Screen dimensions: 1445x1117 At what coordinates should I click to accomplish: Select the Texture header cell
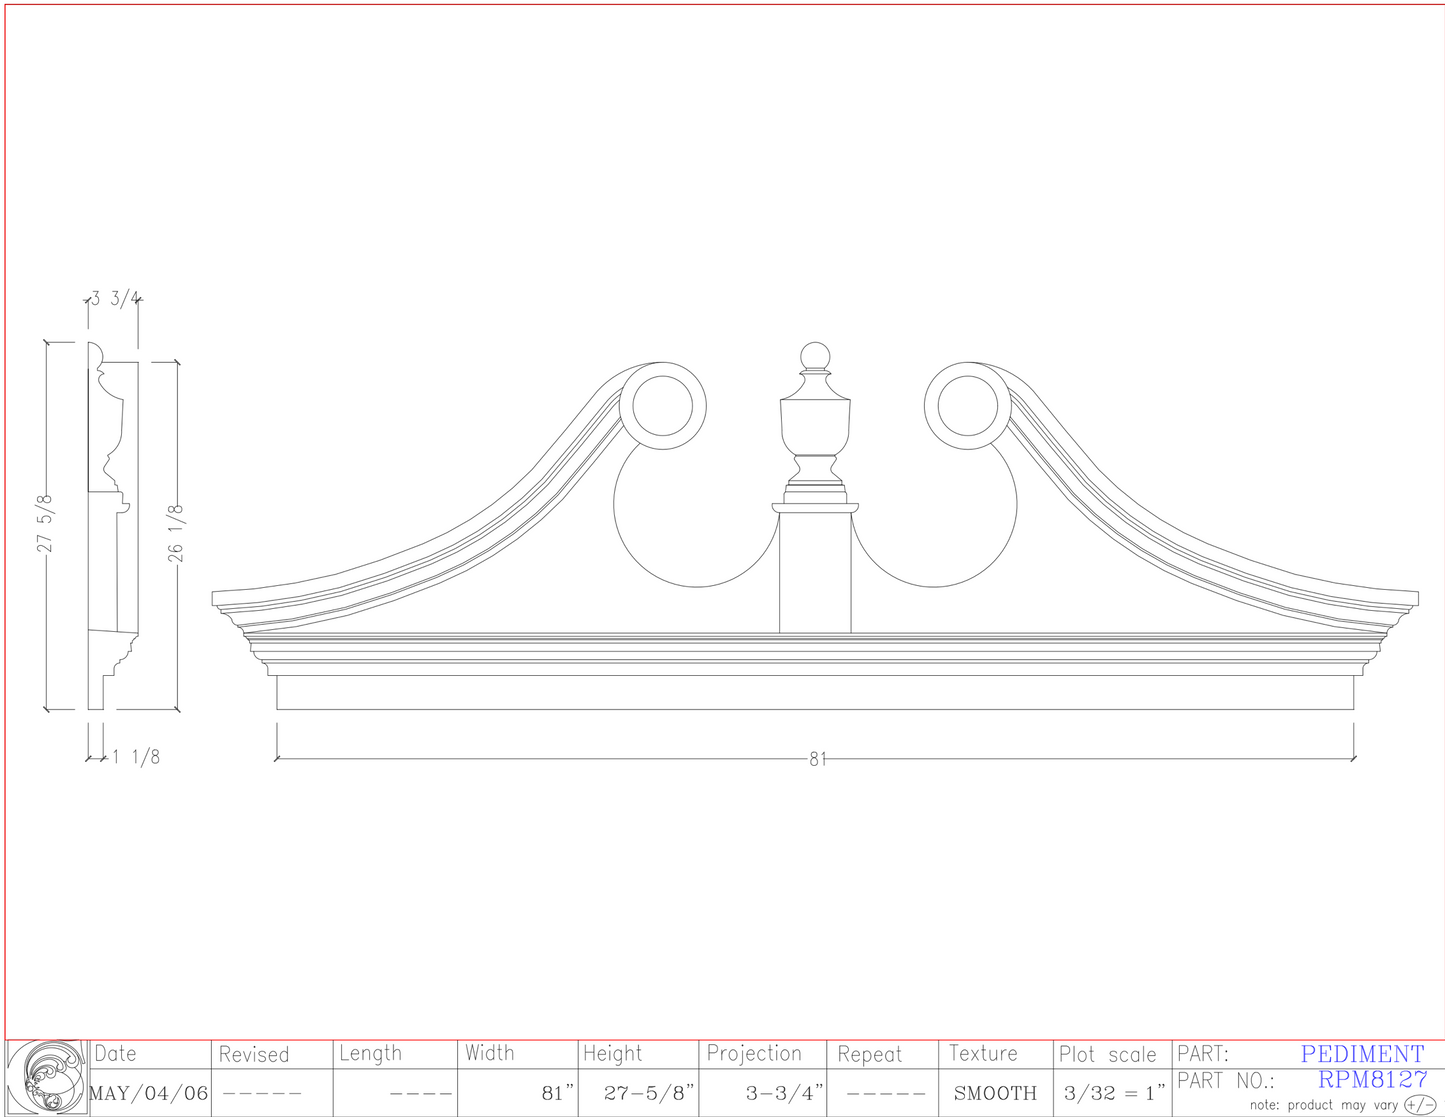click(985, 1053)
